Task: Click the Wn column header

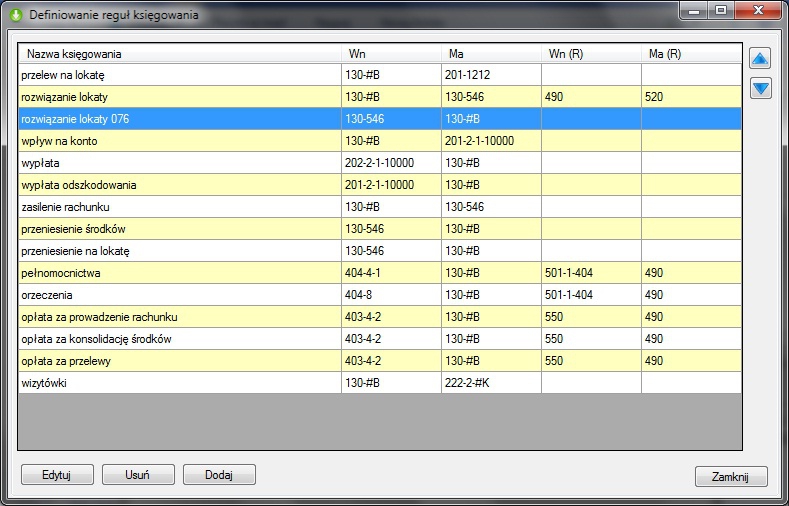Action: 391,54
